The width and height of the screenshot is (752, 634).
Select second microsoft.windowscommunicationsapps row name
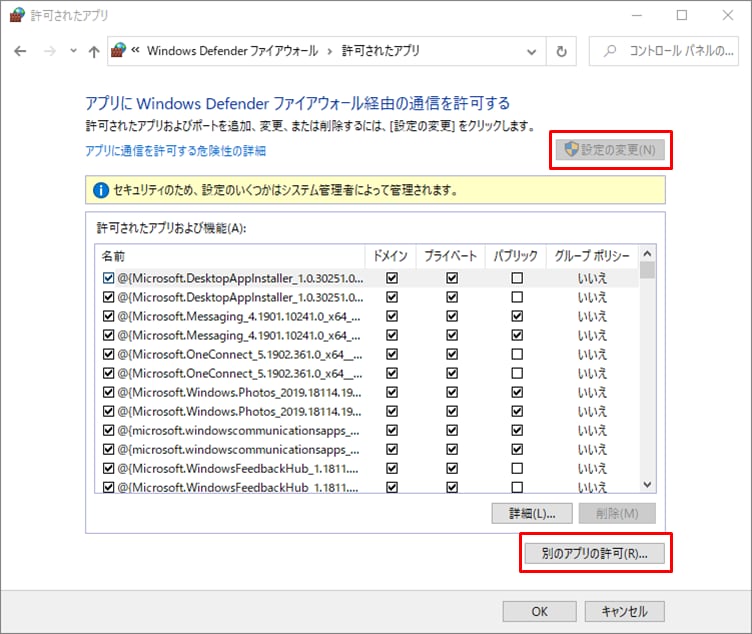click(238, 449)
